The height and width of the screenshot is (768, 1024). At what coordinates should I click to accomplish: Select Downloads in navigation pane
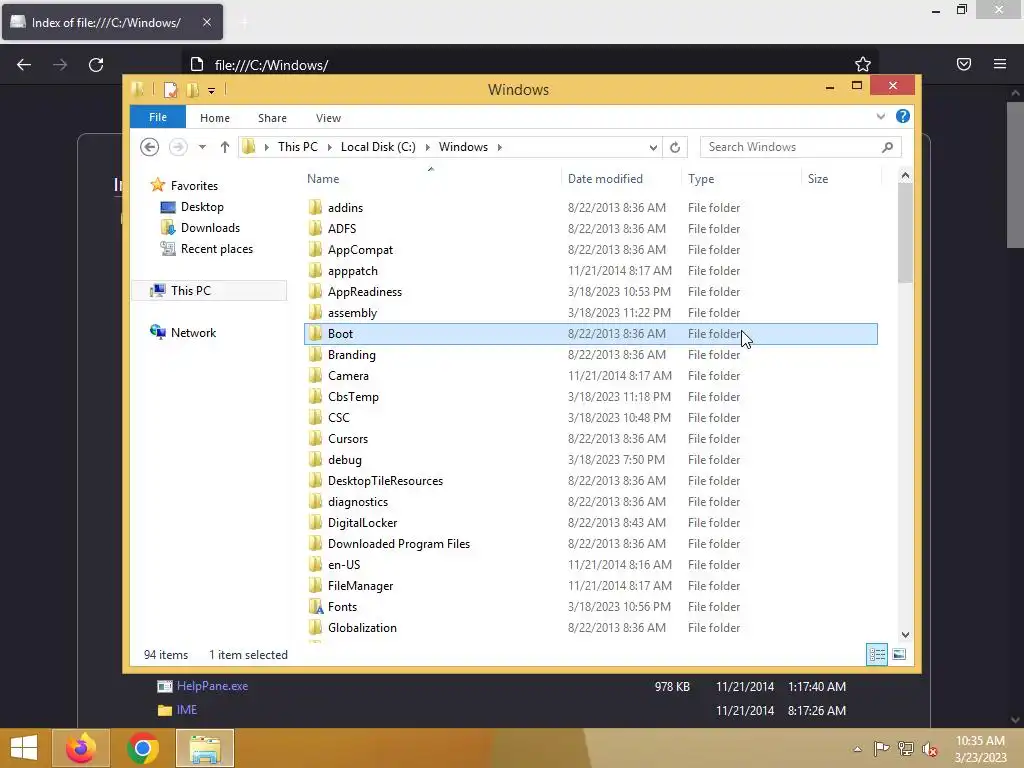tap(210, 227)
